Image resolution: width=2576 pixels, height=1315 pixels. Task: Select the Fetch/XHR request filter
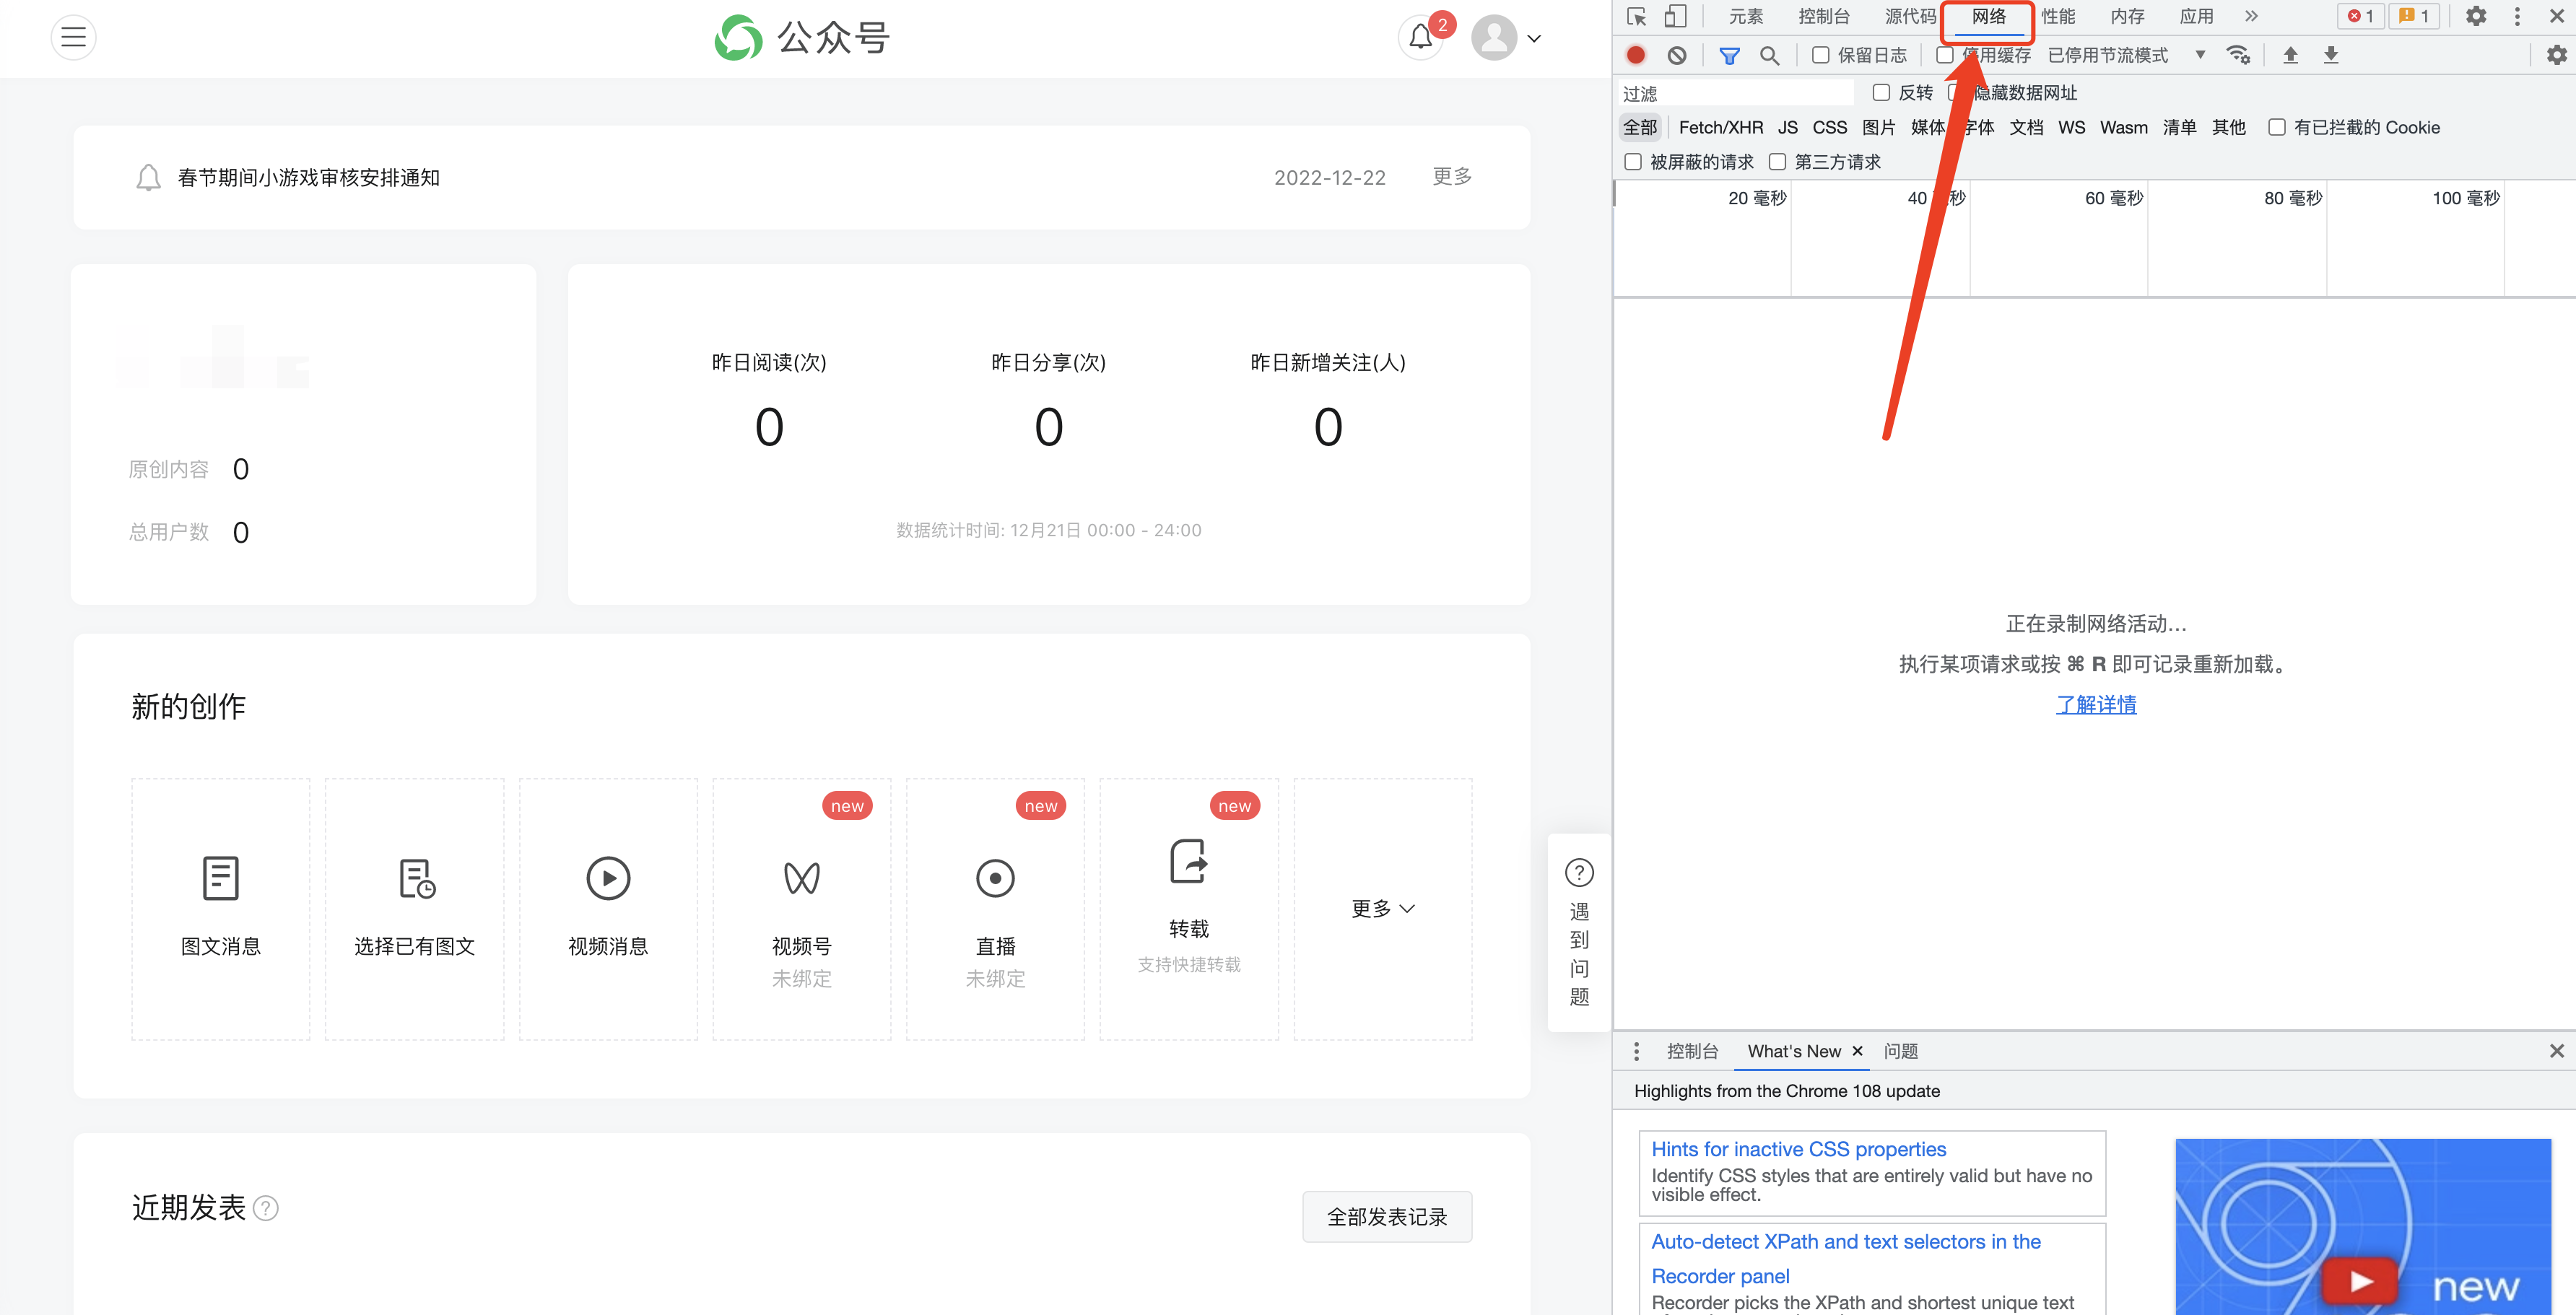(x=1720, y=127)
